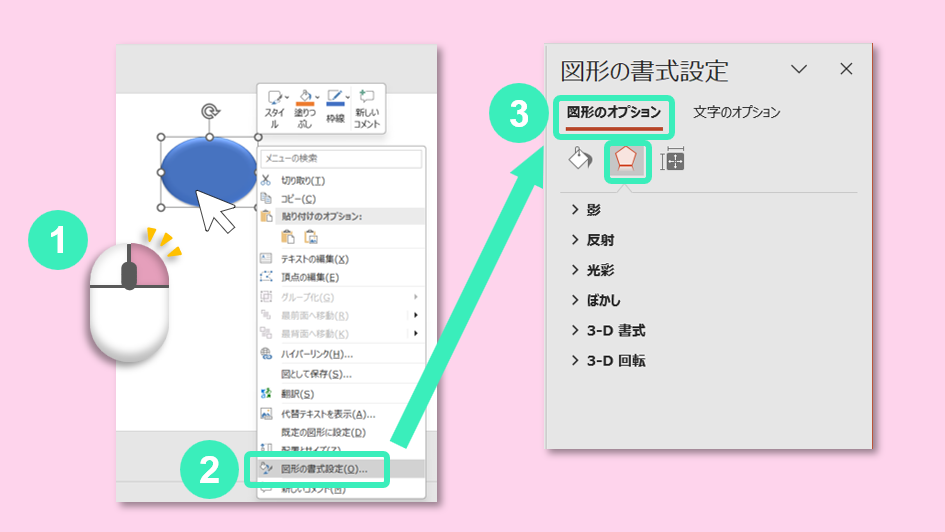Expand the ぼかし (Soft Edges) section
Viewport: 945px width, 532px height.
(x=604, y=300)
